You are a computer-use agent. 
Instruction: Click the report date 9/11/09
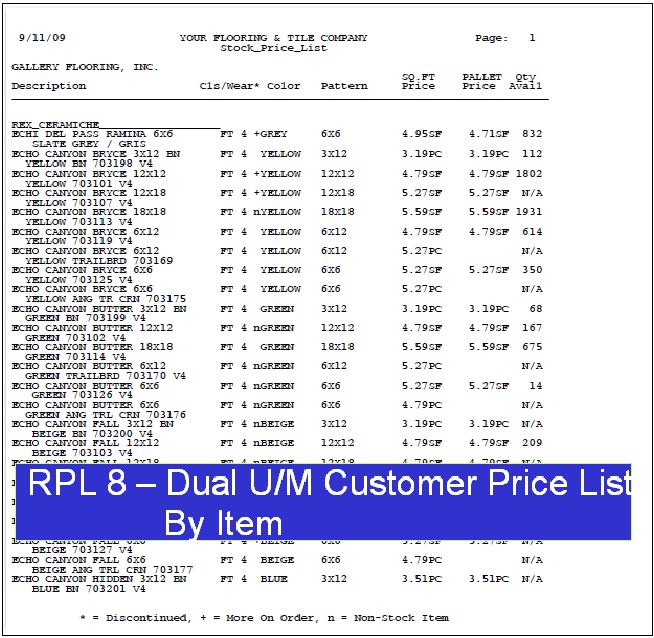[x=42, y=38]
